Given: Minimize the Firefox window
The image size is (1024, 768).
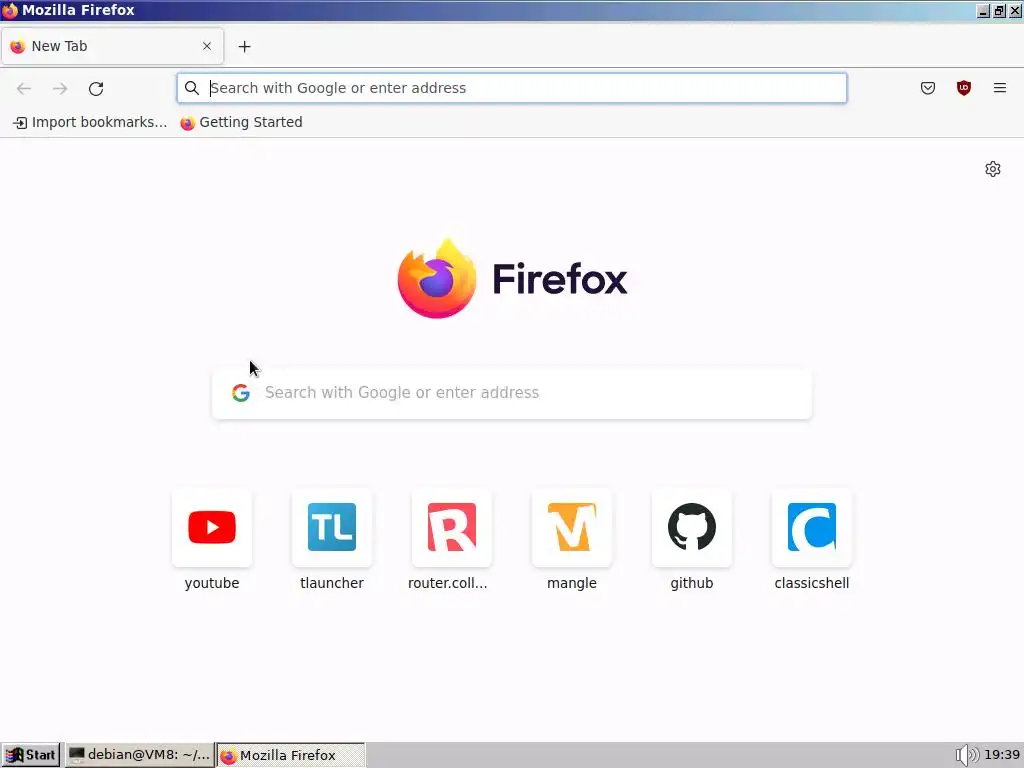Looking at the screenshot, I should (x=983, y=10).
